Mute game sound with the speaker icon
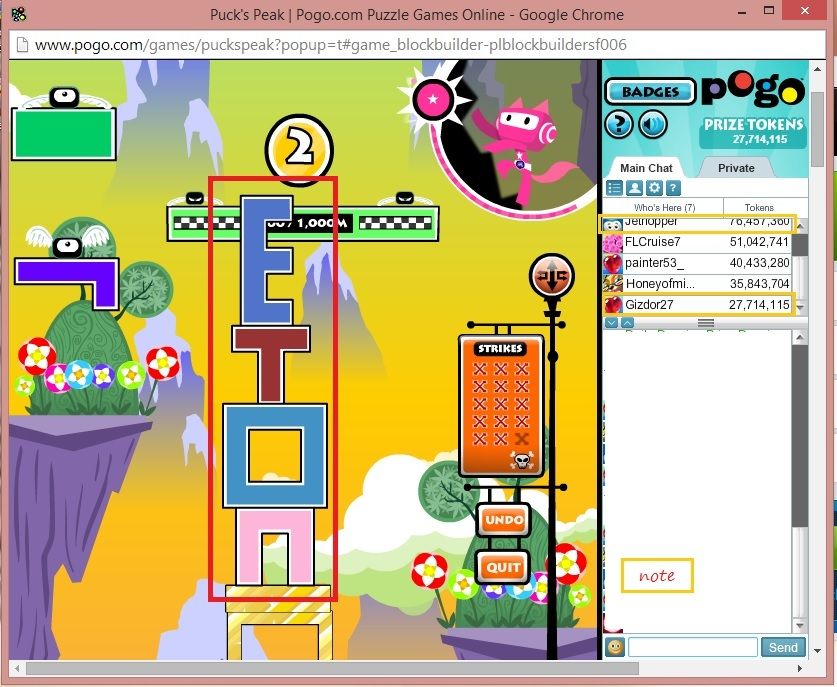This screenshot has width=837, height=687. [653, 124]
